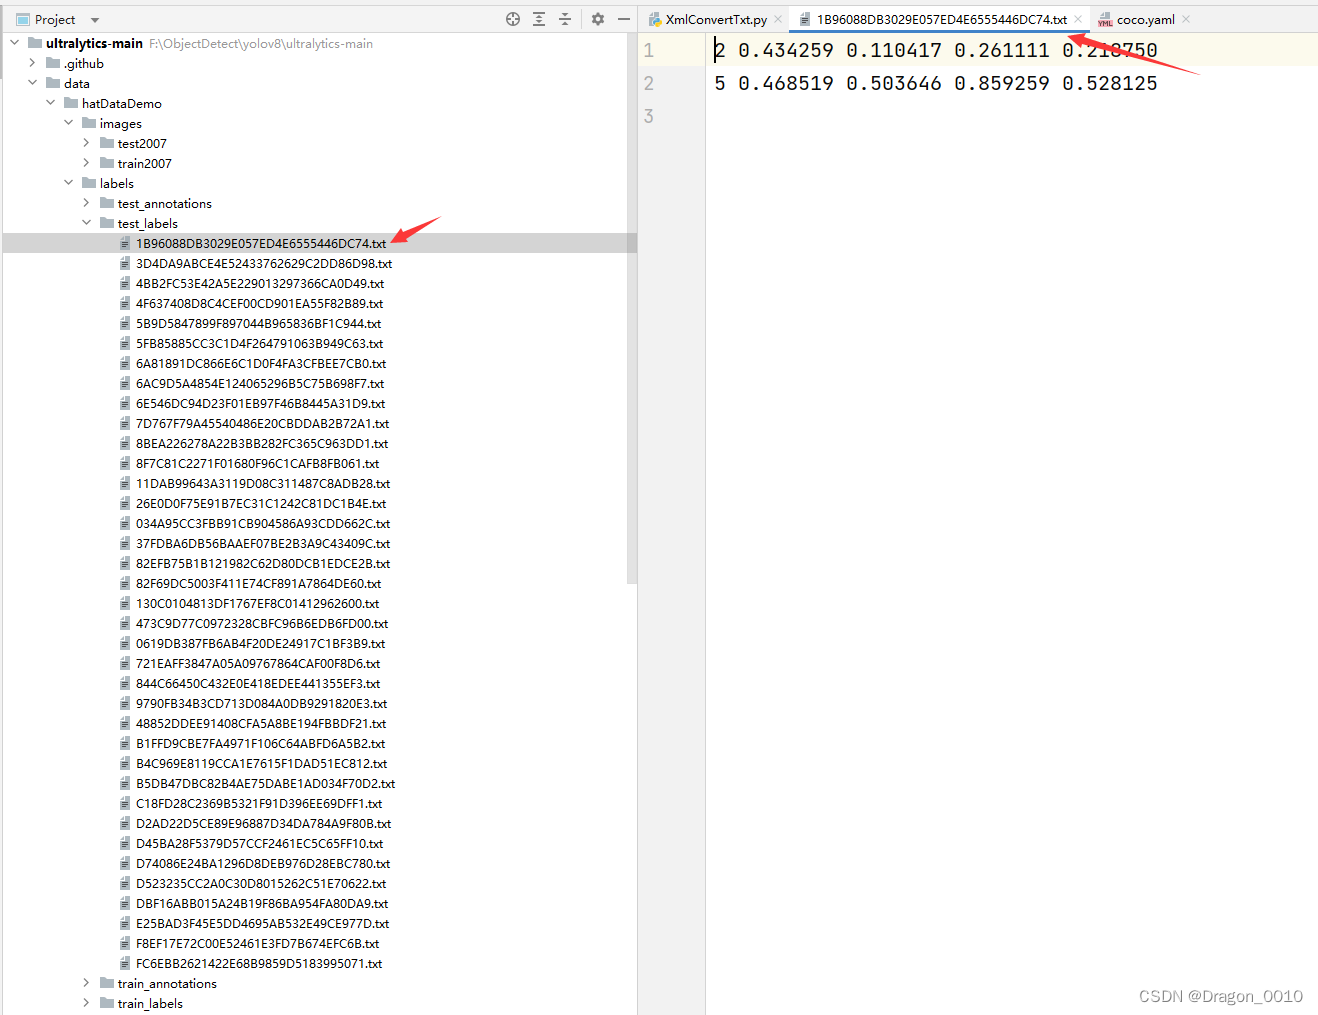
Task: Click file icon of 5FB85885CC3C1D4F264791063B949C63.txt
Action: click(125, 343)
